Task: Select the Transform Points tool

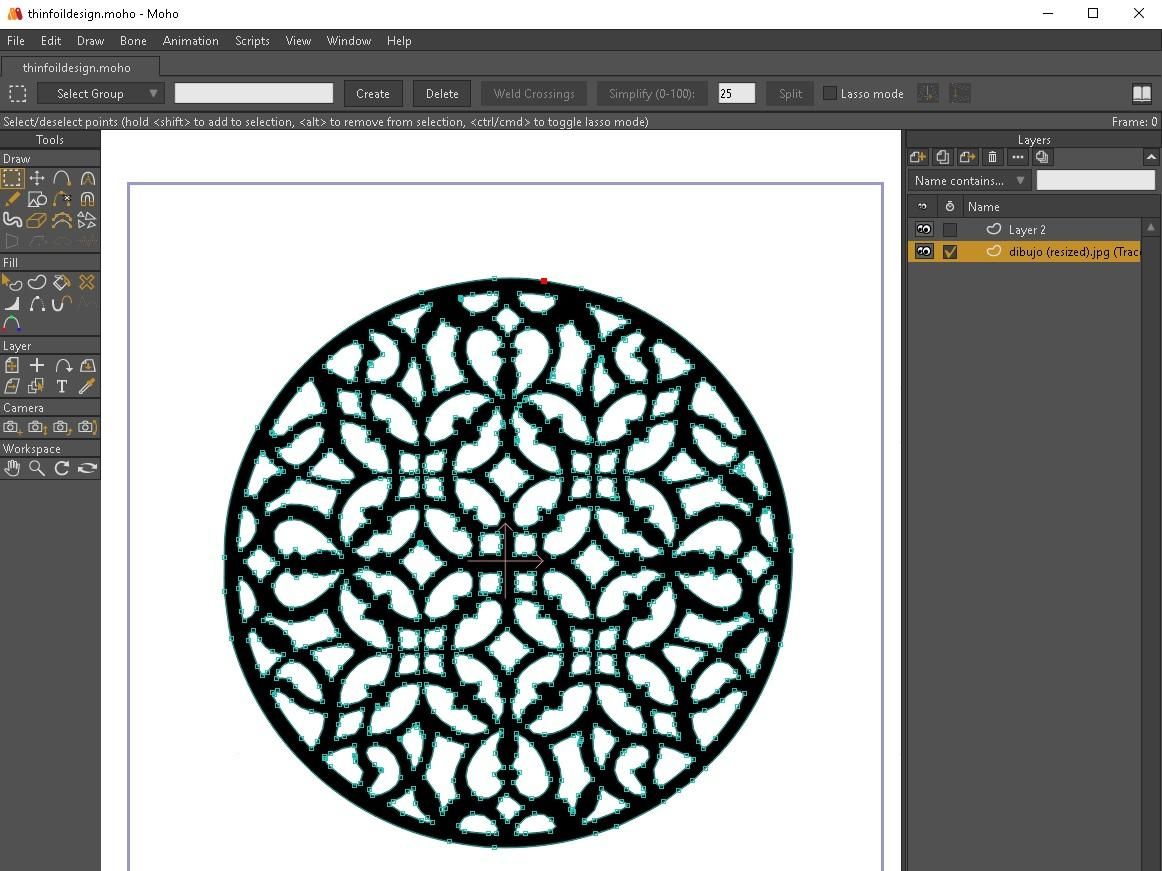Action: pyautogui.click(x=36, y=178)
